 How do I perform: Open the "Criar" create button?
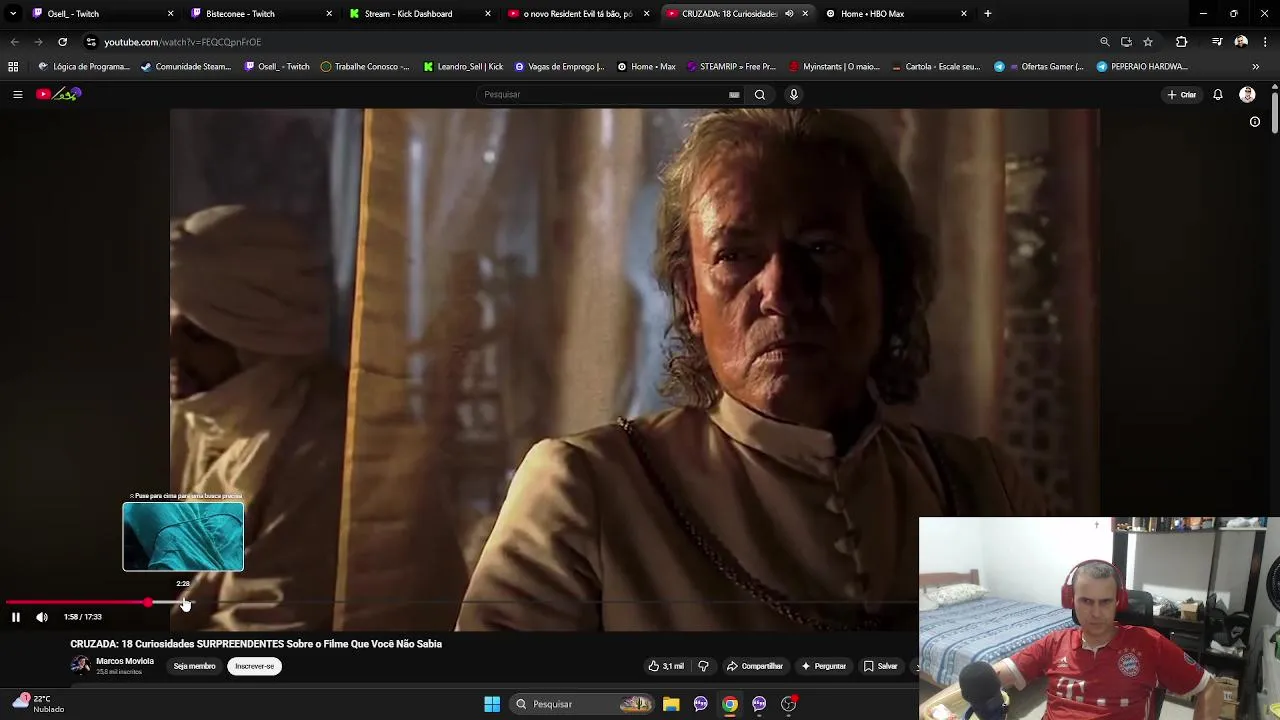click(x=1181, y=95)
